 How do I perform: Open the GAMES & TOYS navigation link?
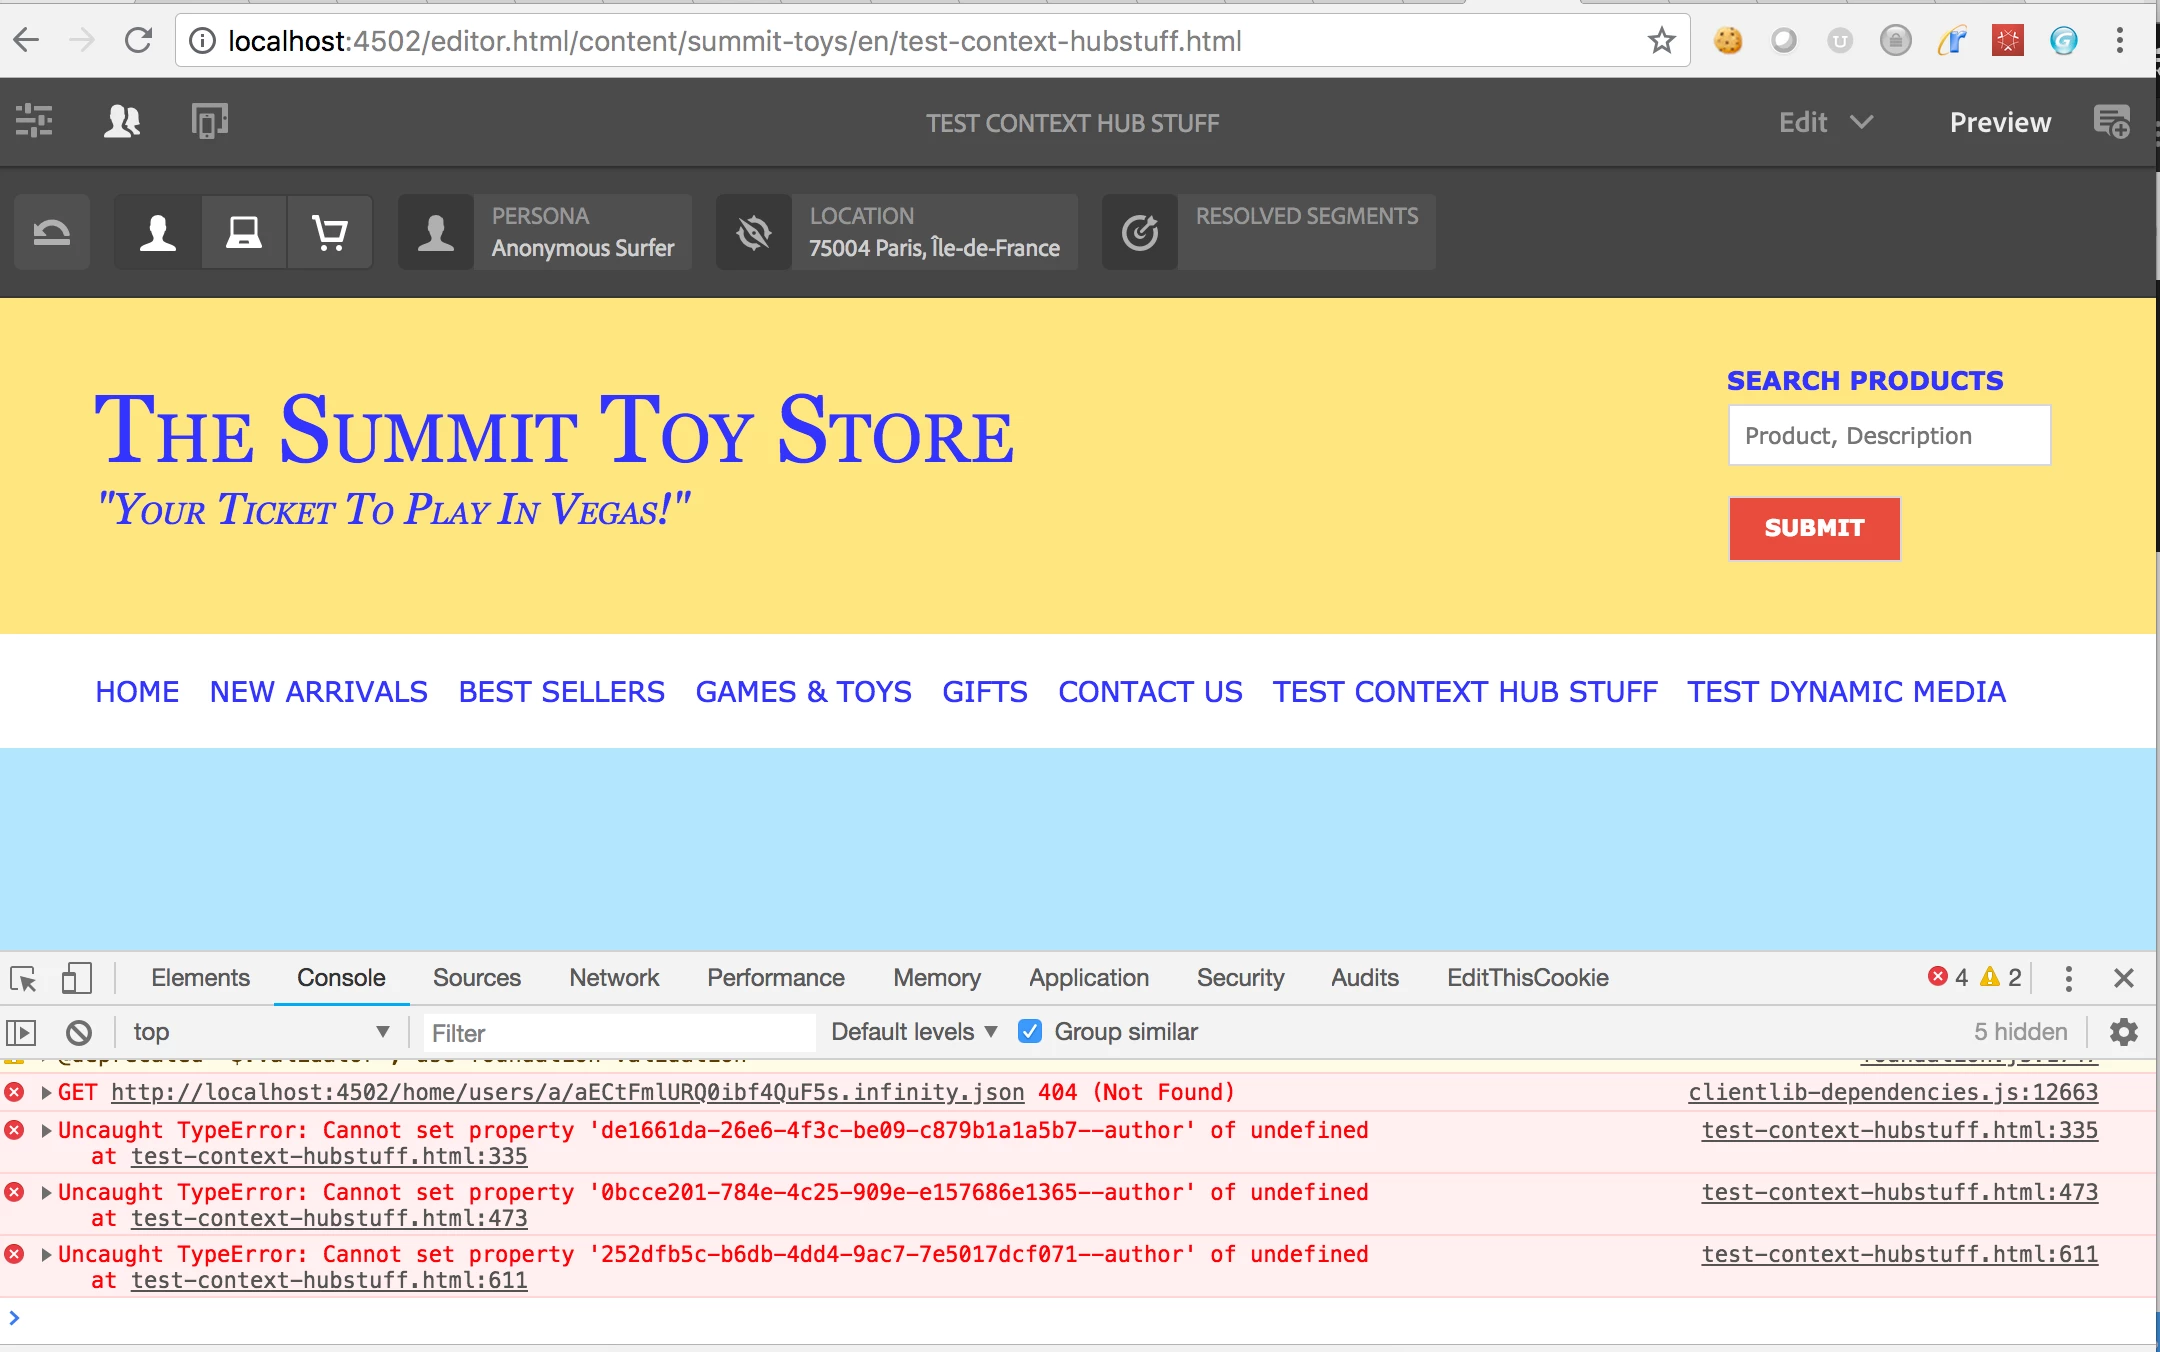803,692
